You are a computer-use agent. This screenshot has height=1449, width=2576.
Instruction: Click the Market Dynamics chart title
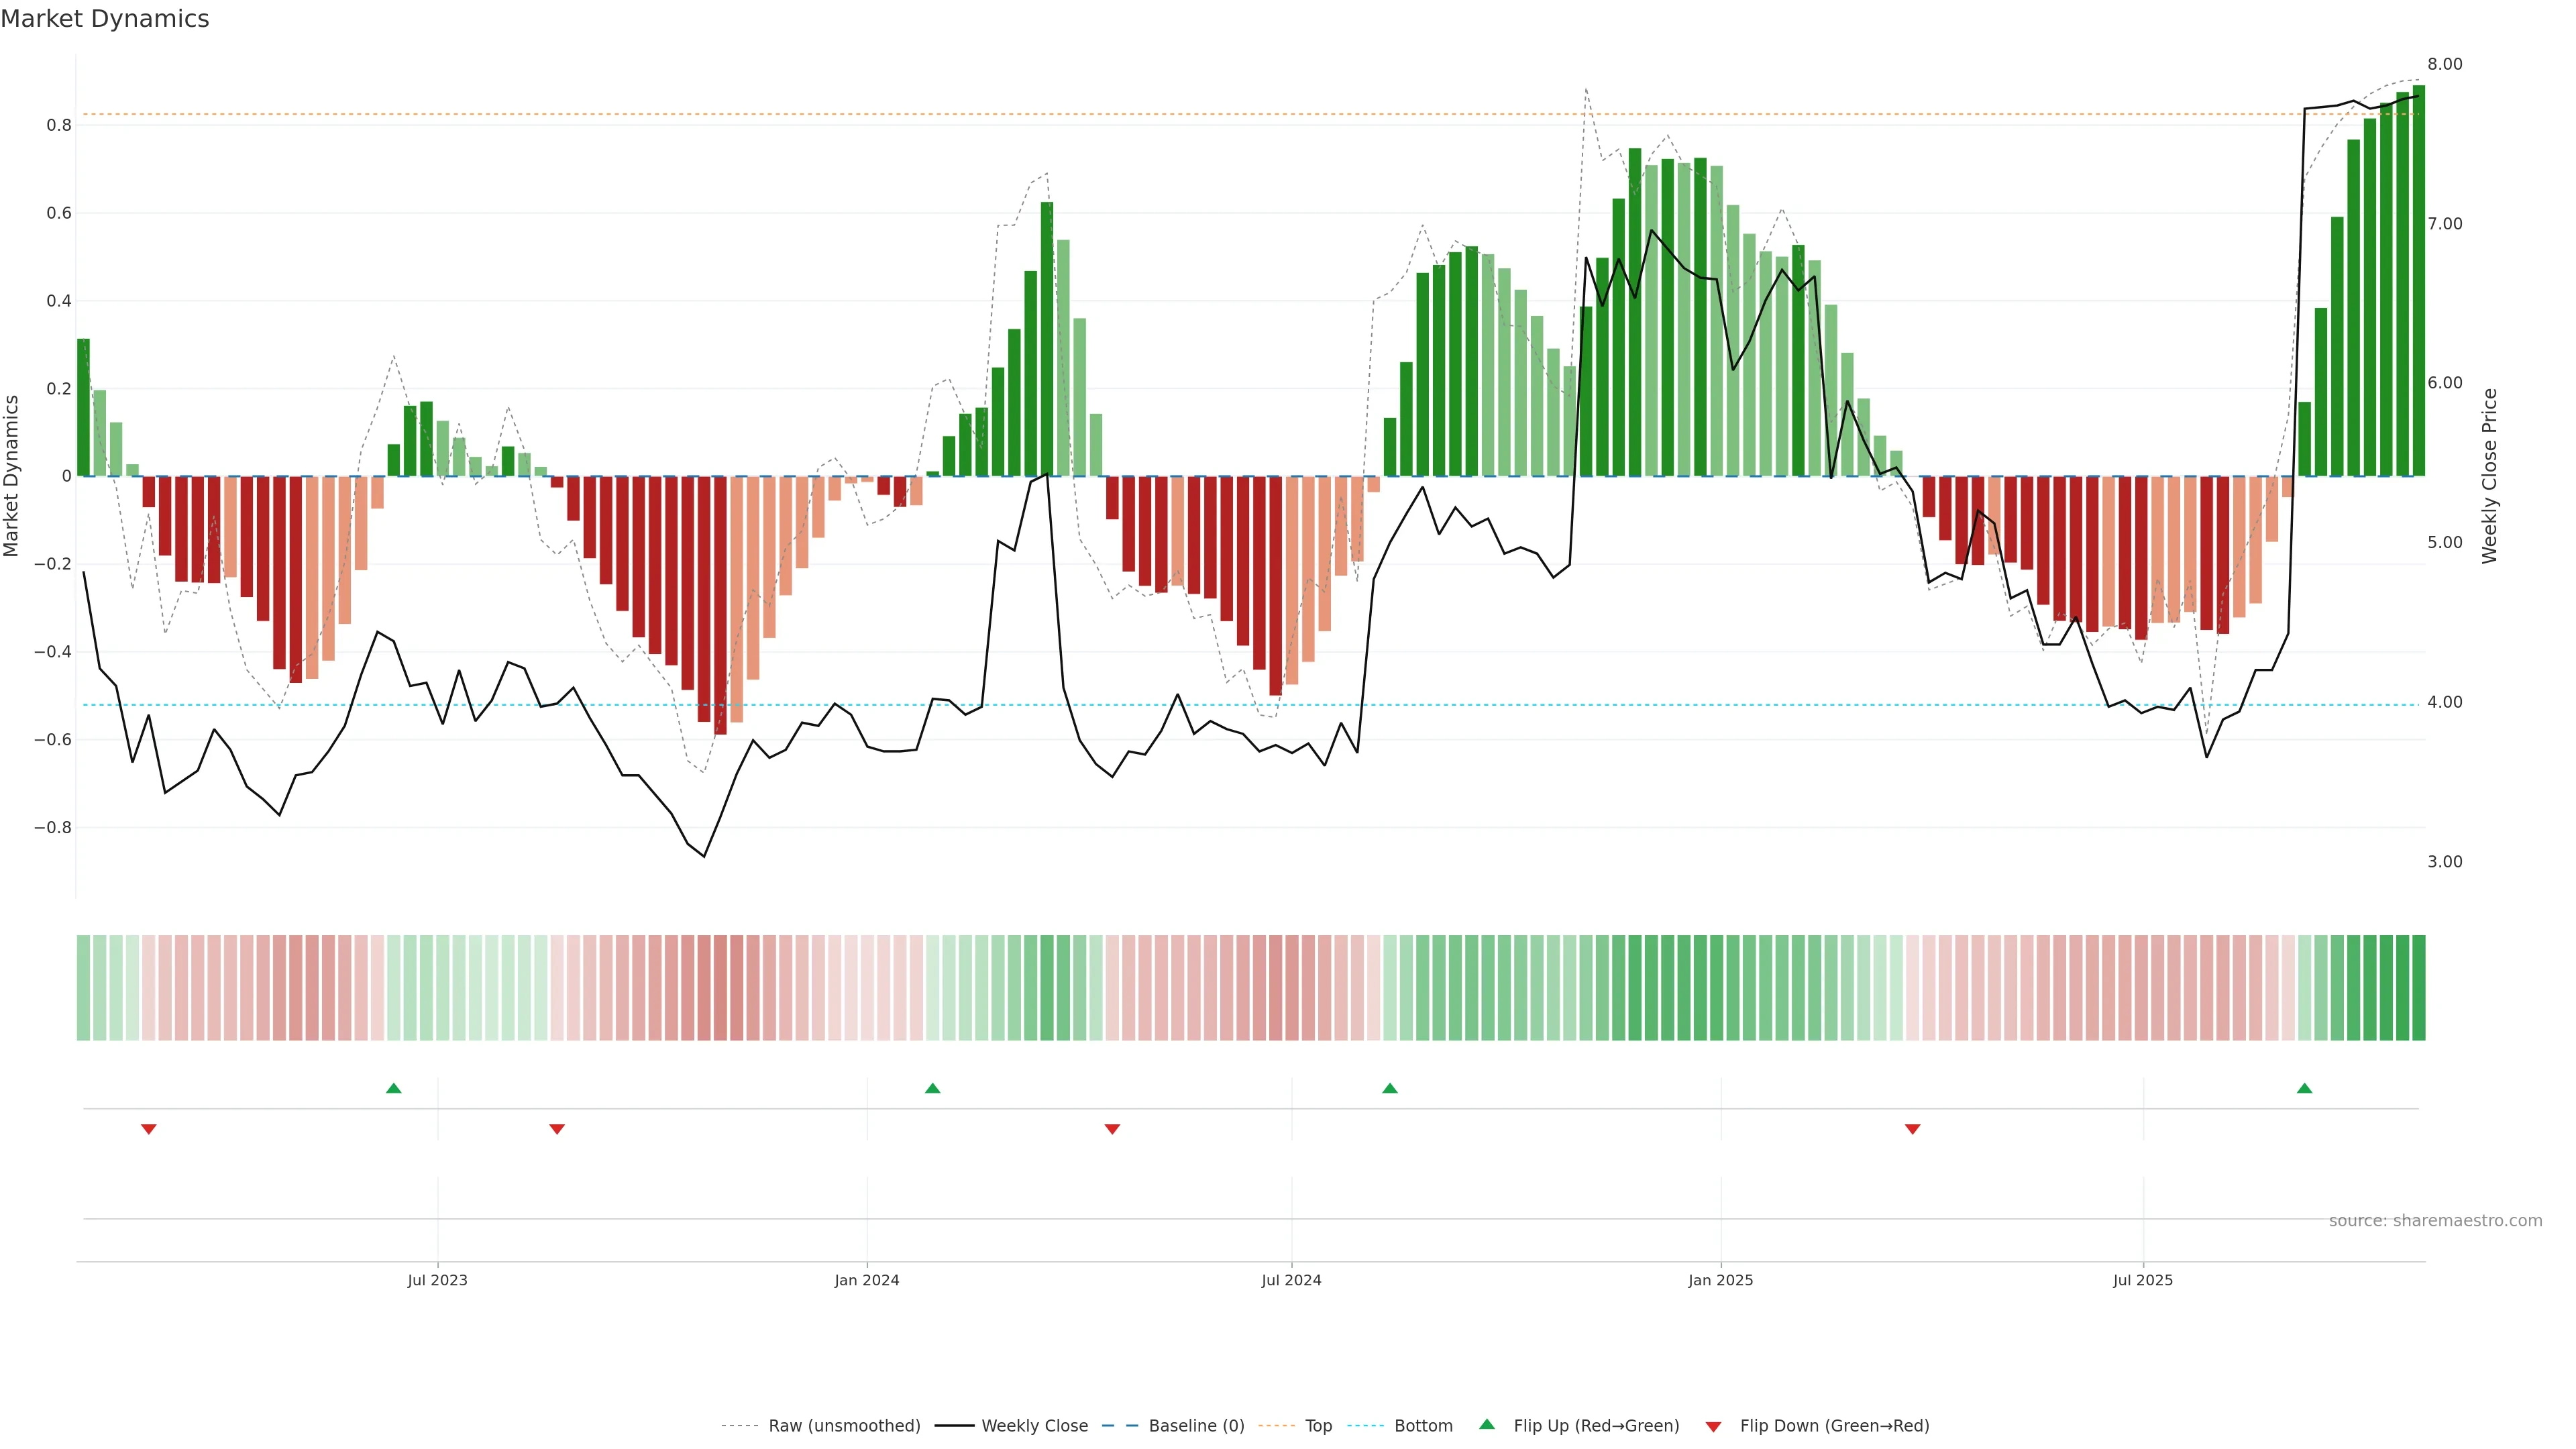click(x=105, y=19)
